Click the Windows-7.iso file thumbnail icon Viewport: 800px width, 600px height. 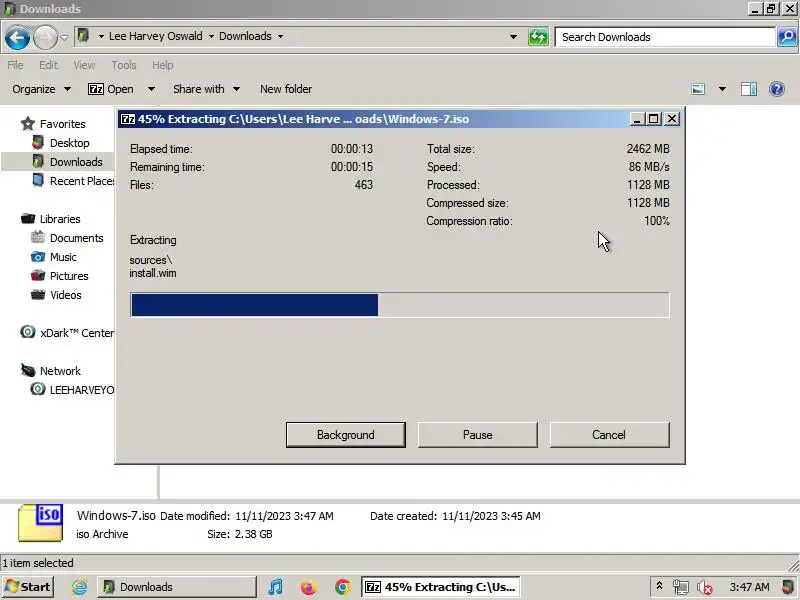click(40, 523)
